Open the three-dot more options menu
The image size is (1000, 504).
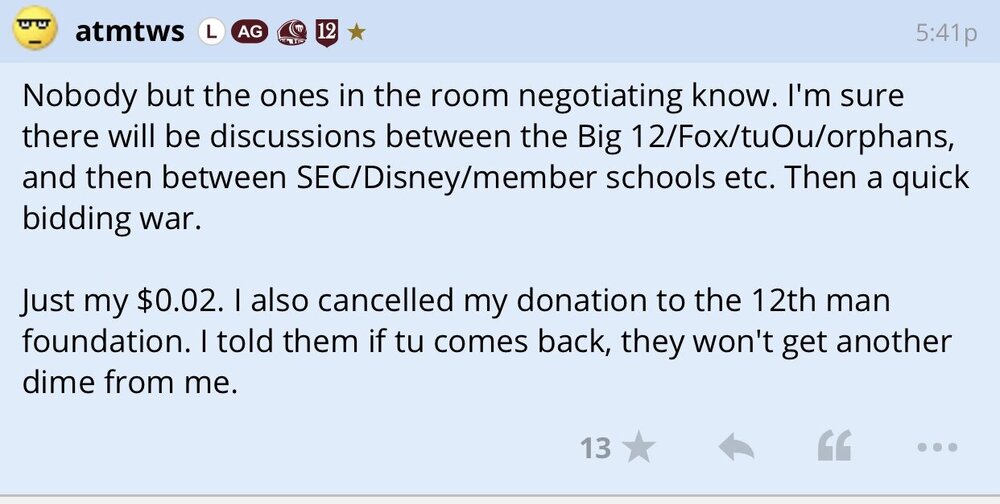(x=937, y=447)
